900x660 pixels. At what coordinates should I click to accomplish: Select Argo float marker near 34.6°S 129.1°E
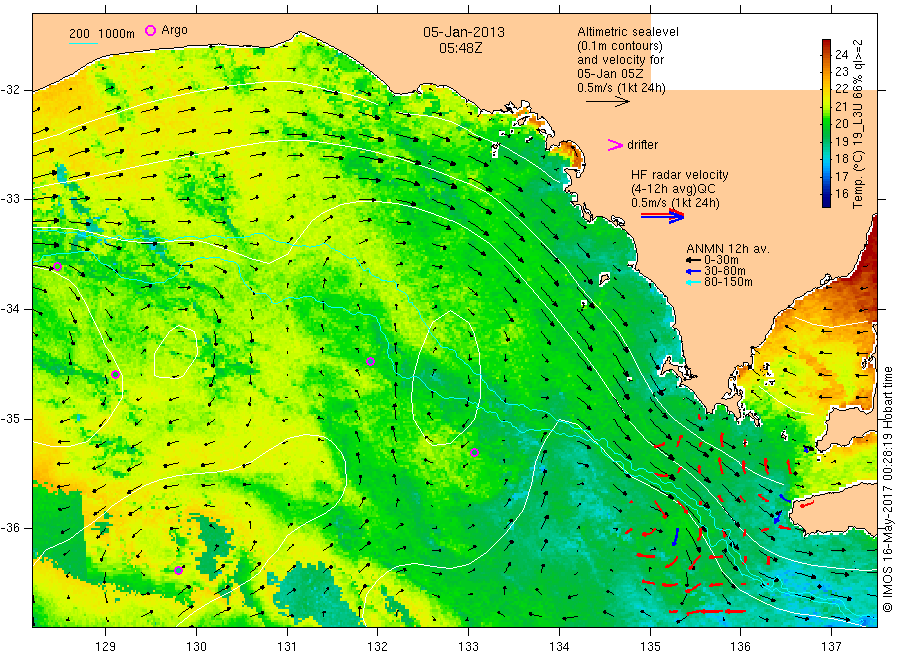pos(115,375)
